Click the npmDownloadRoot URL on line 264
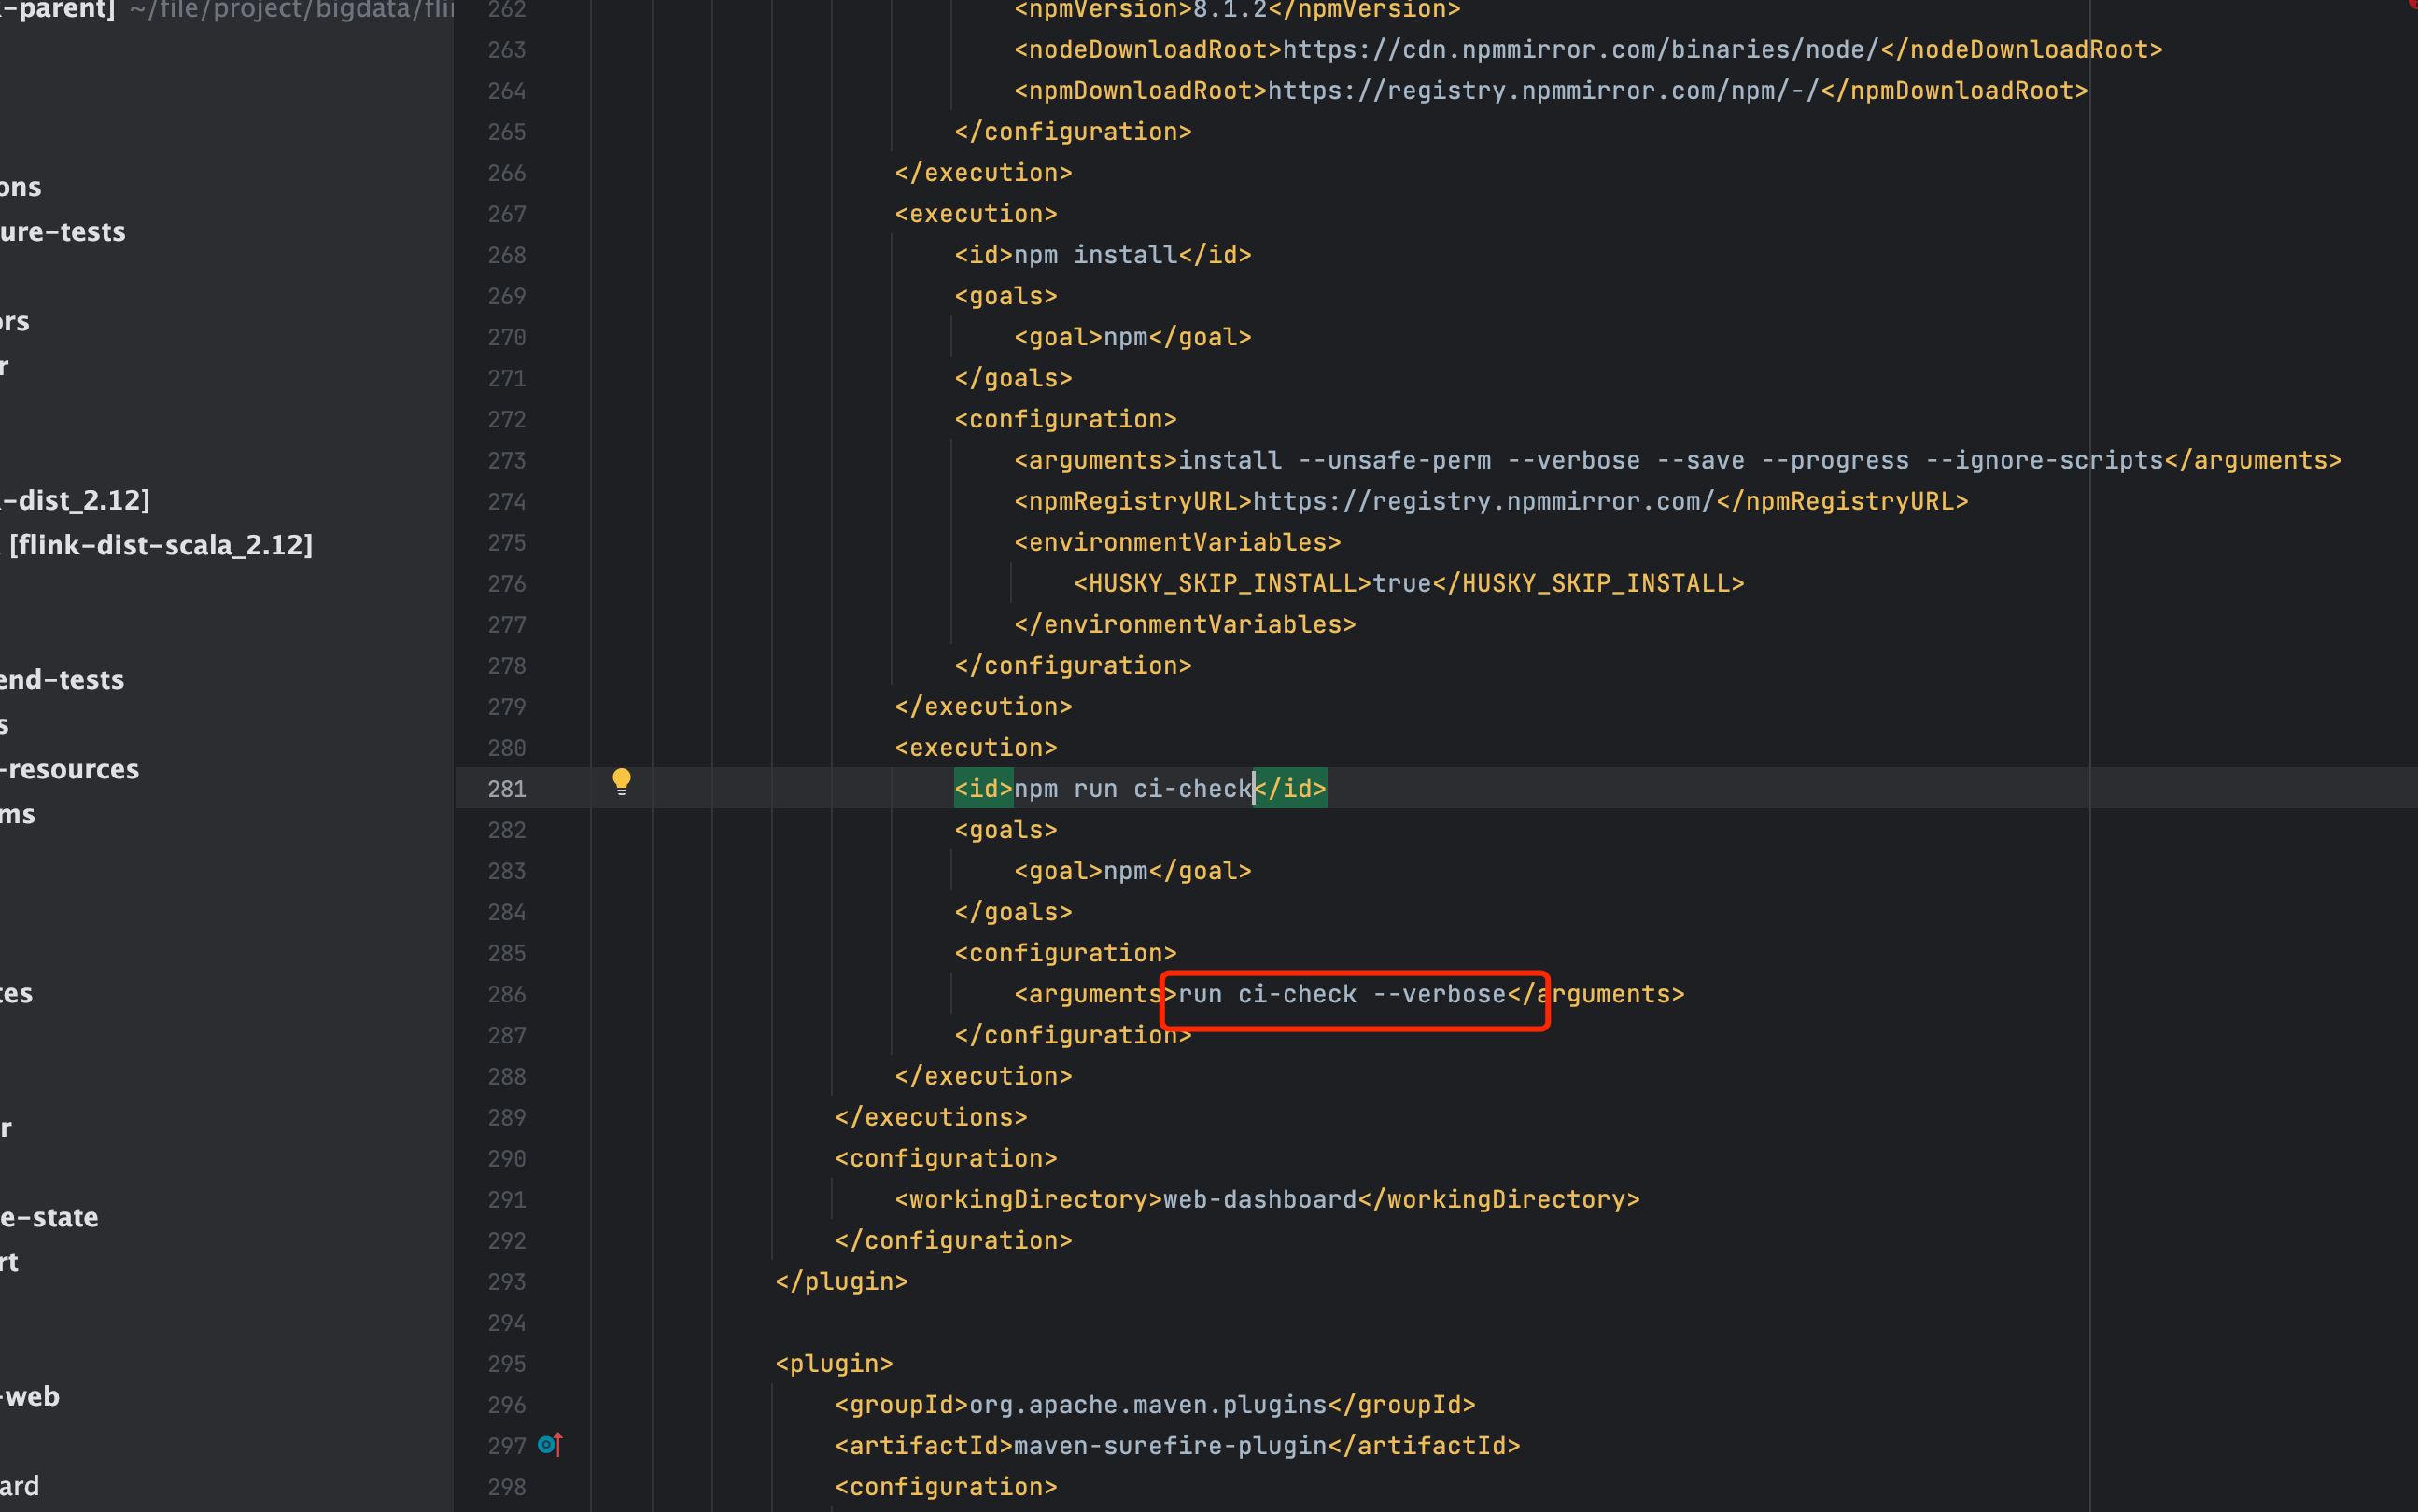This screenshot has width=2418, height=1512. (x=1544, y=90)
